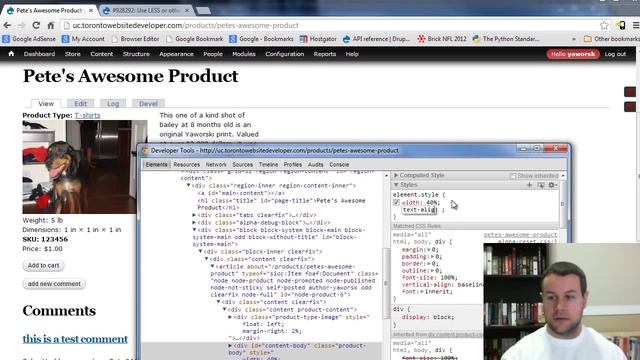
Task: Bookmark page with star icon
Action: point(604,25)
